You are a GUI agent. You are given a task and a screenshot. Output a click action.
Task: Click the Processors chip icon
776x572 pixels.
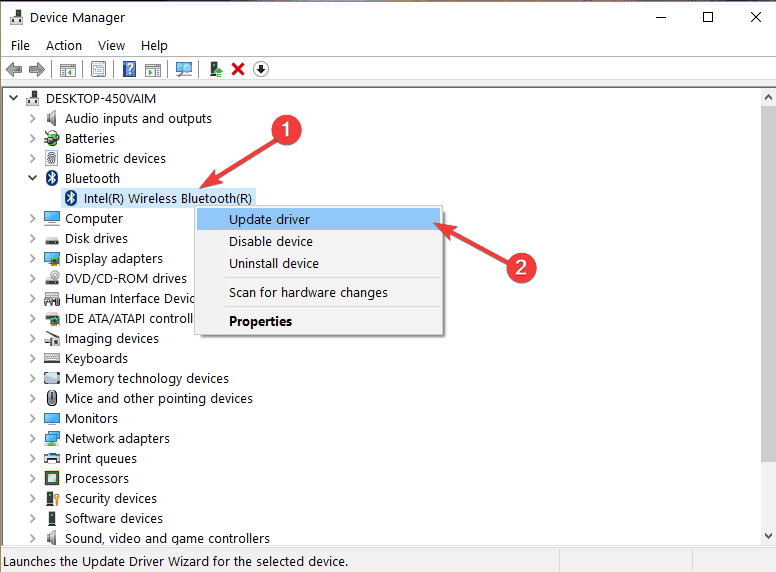coord(51,478)
